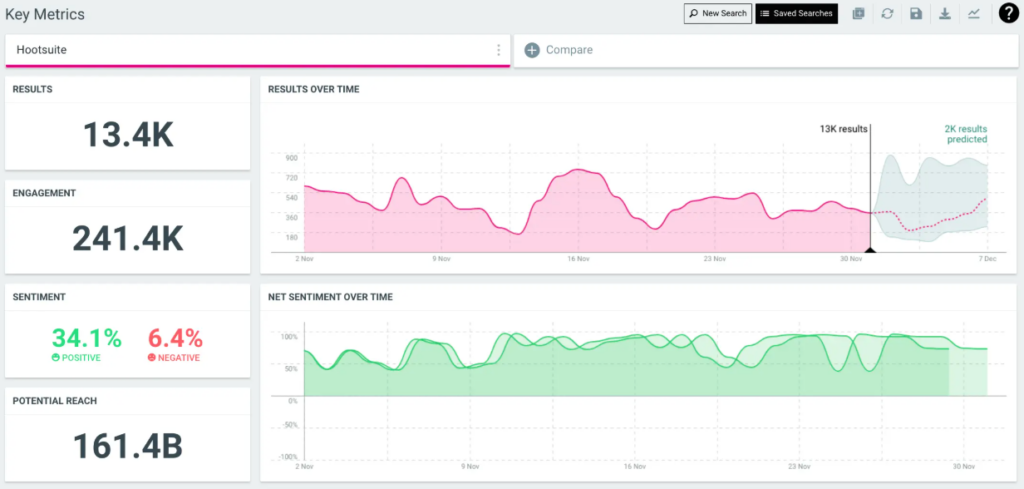Click the Key Metrics page title

[x=45, y=14]
